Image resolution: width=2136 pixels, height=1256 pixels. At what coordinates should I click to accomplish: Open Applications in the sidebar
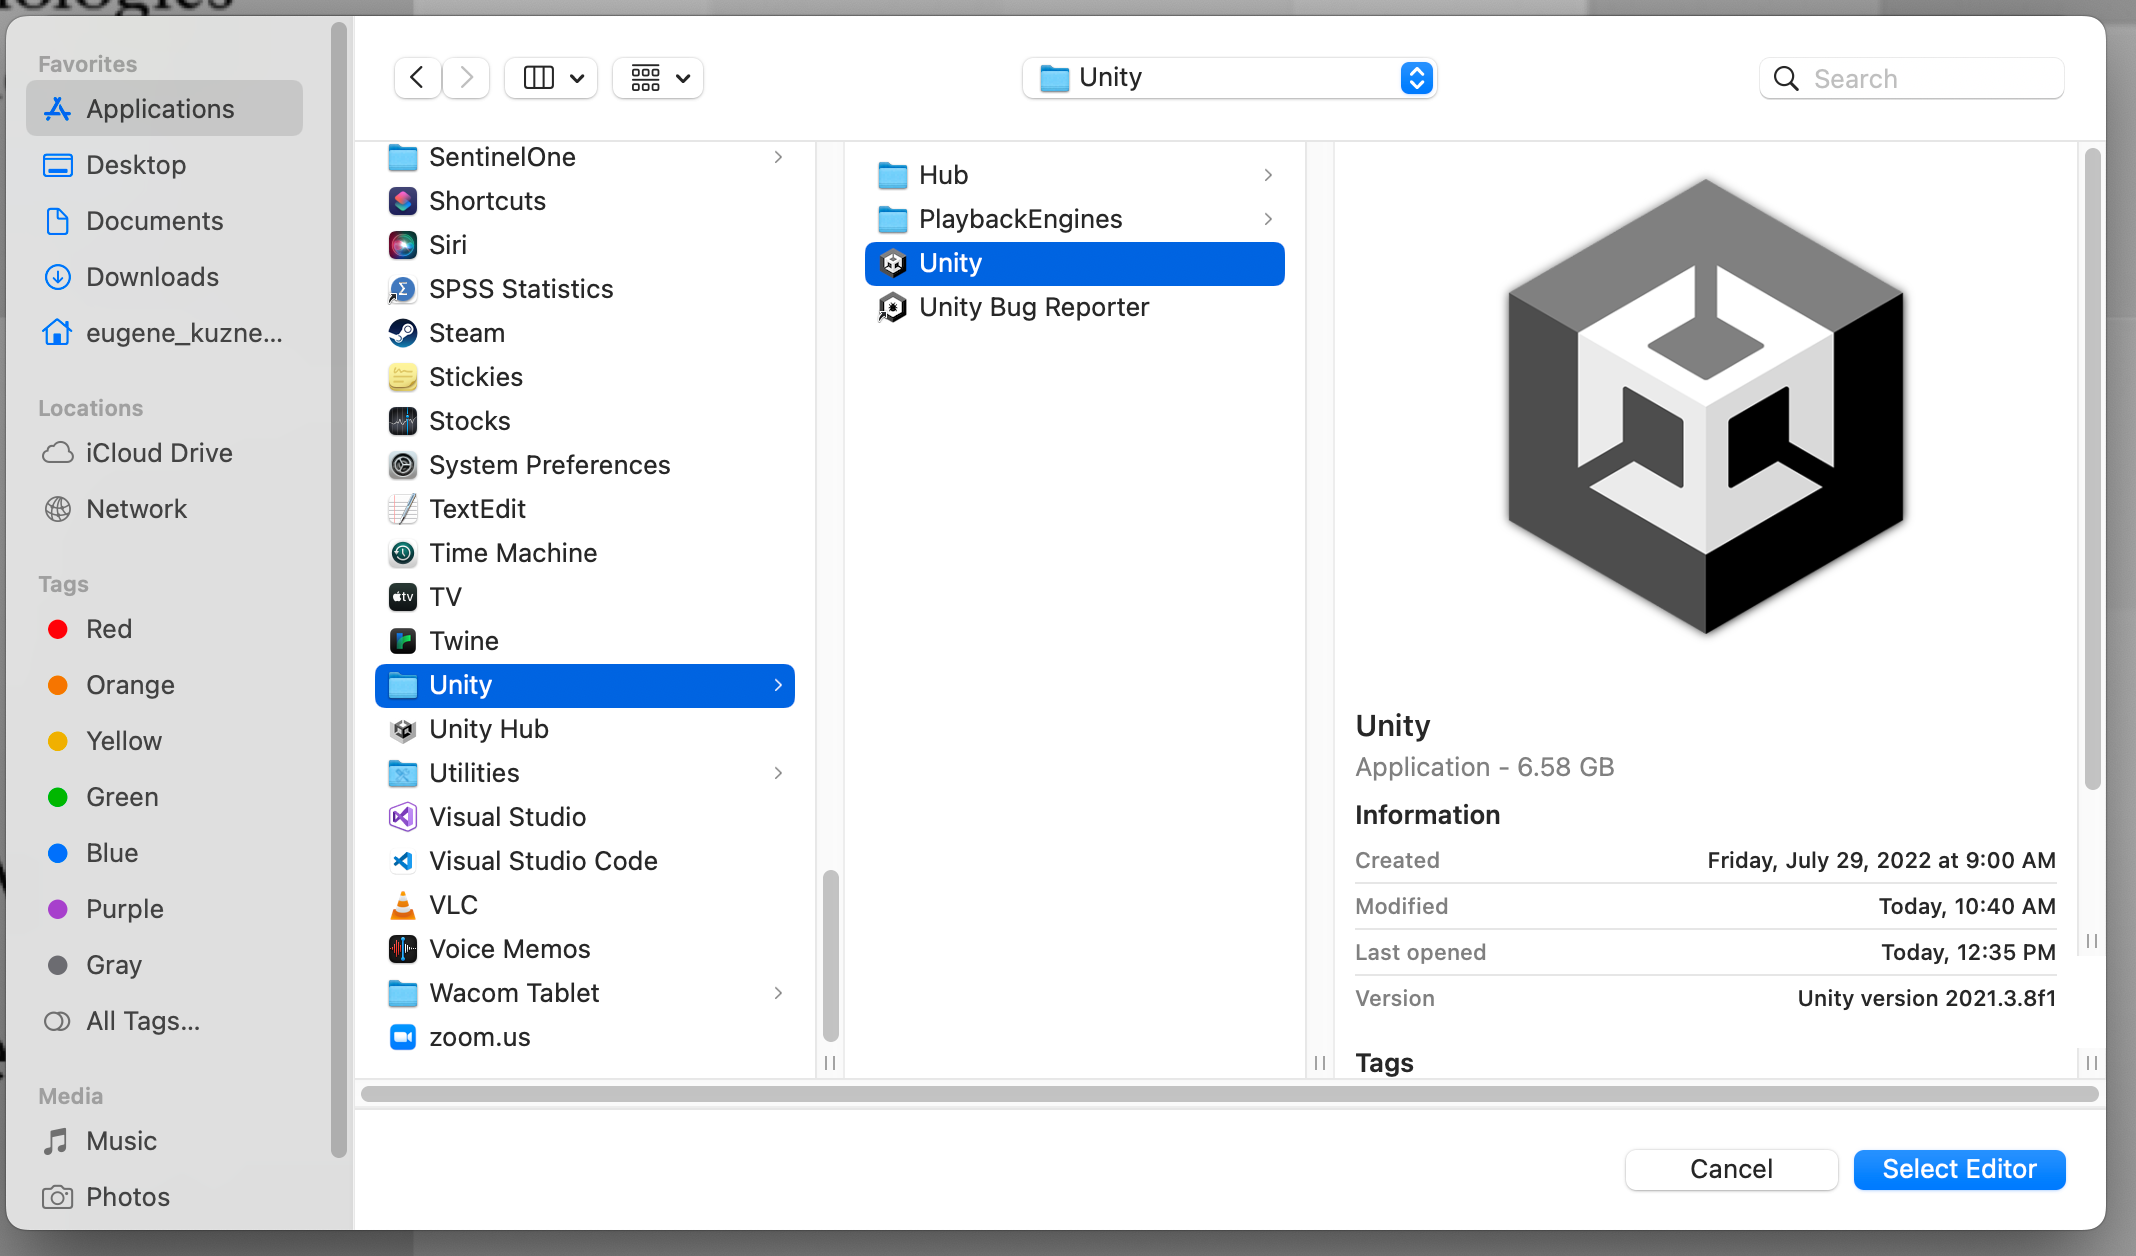coord(165,108)
